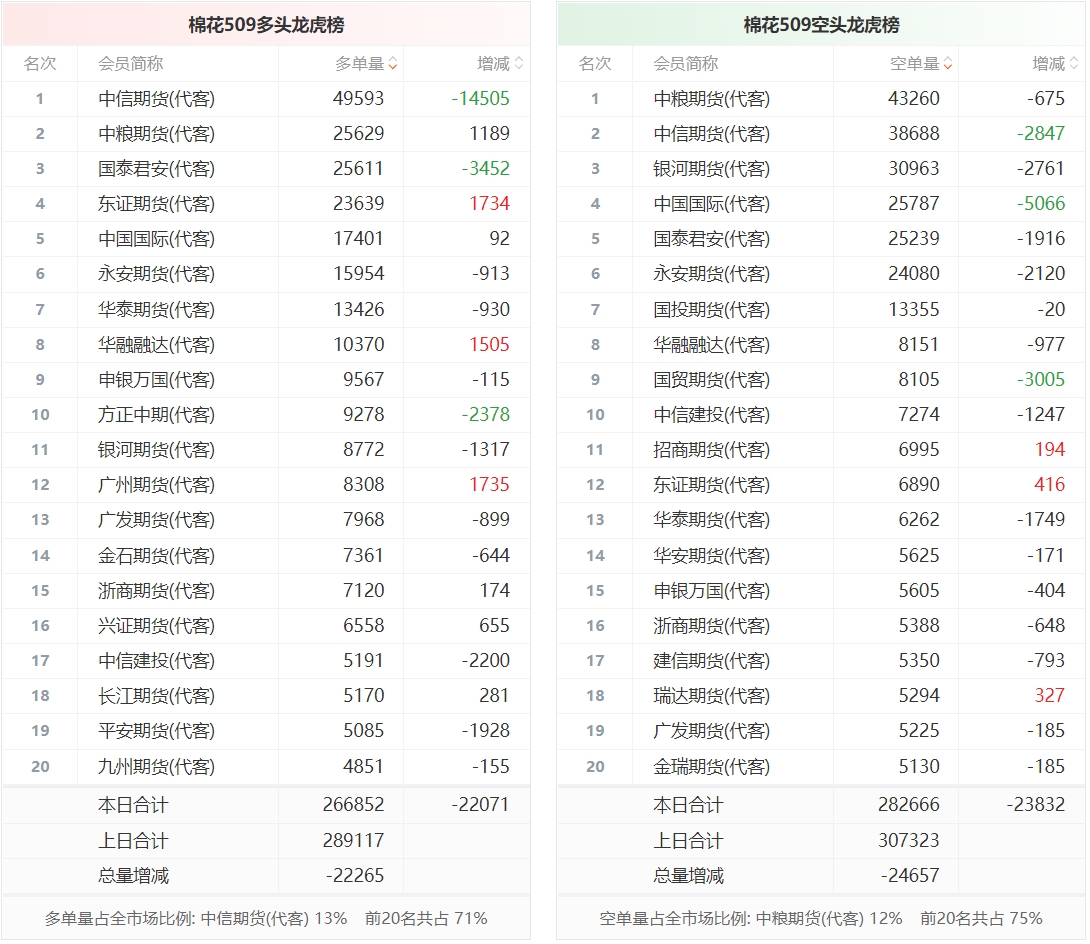1090x944 pixels.
Task: Click 广州期货(代客) row name
Action: click(156, 485)
